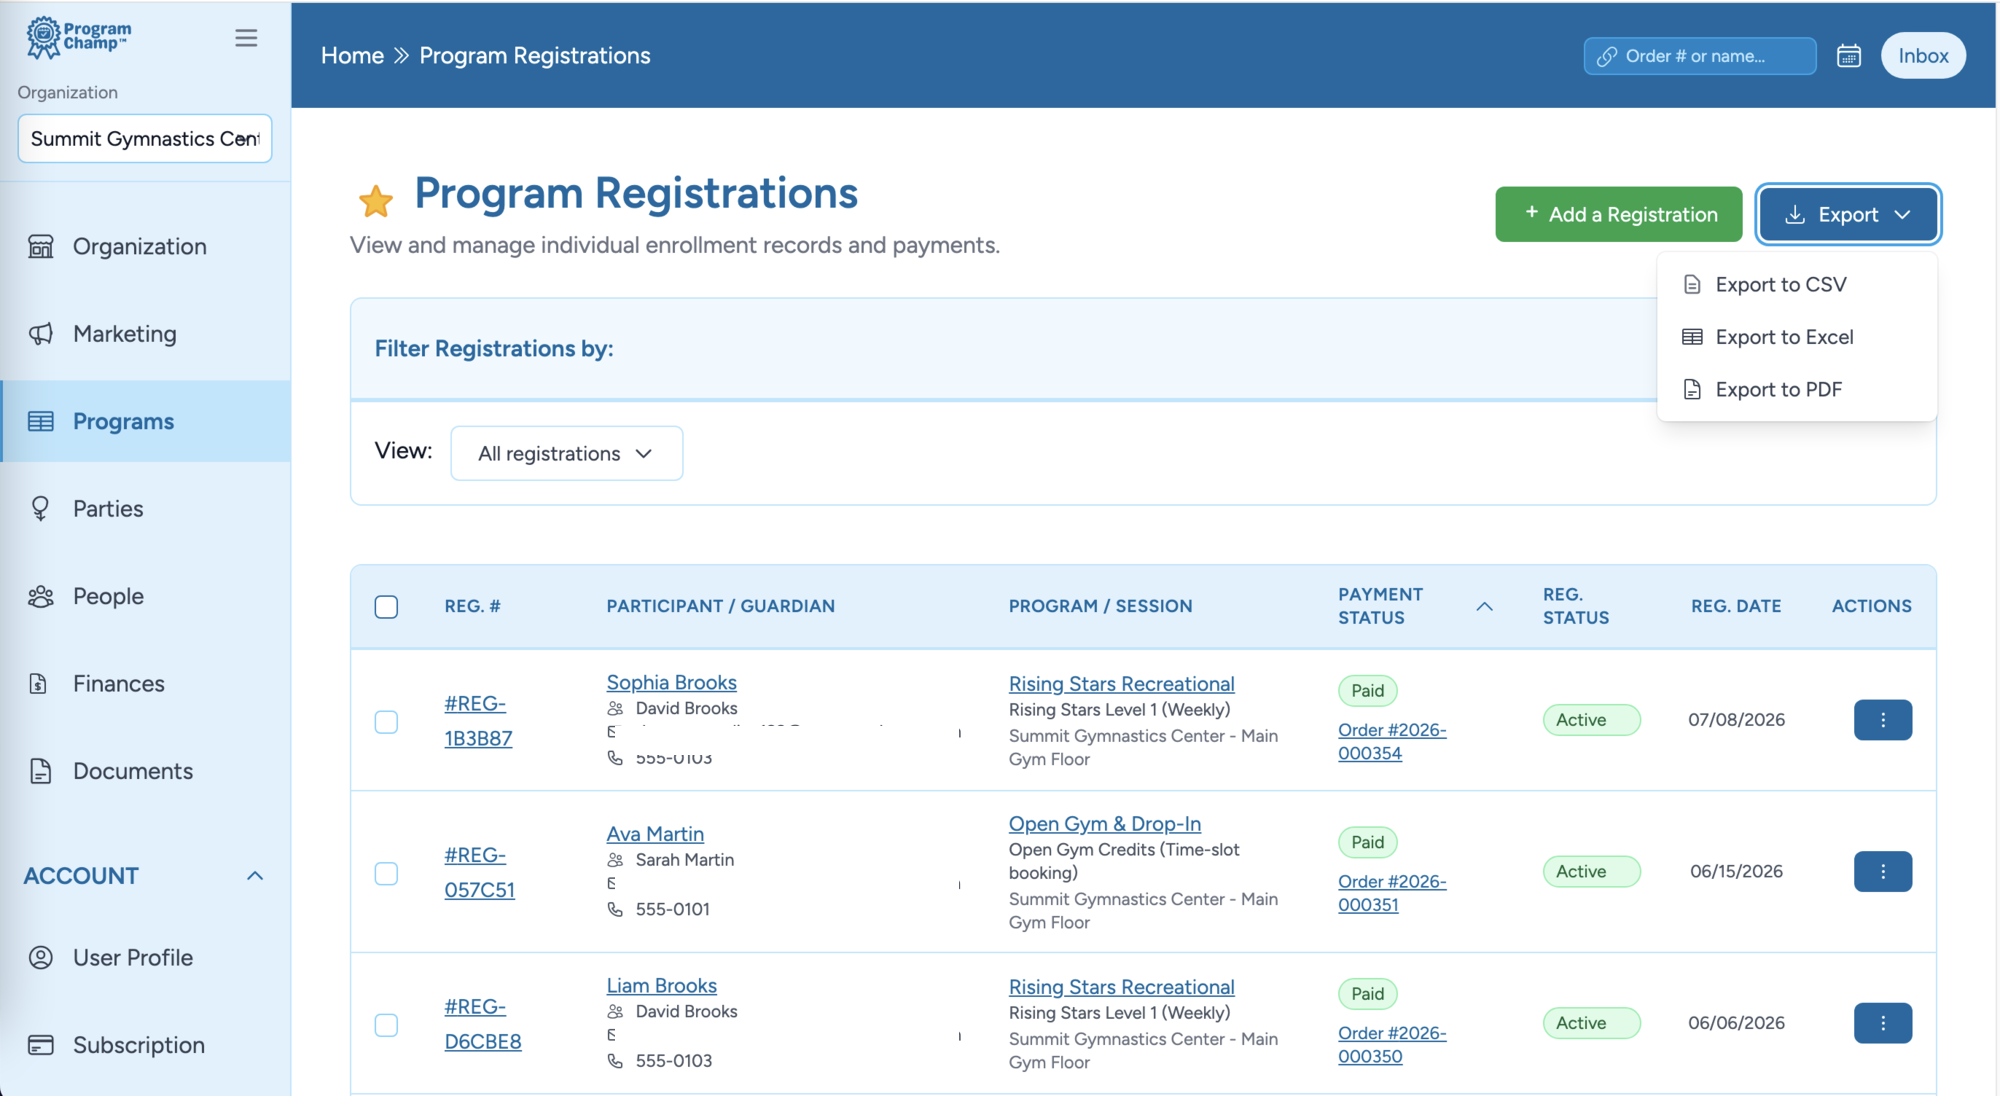Click the People group icon

41,597
